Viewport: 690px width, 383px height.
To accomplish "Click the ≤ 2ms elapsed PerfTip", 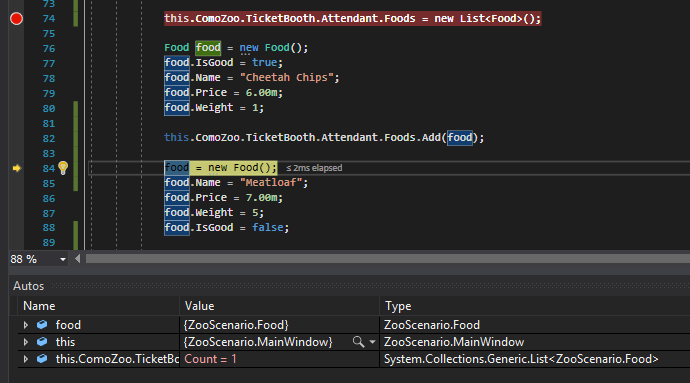I will pyautogui.click(x=314, y=168).
